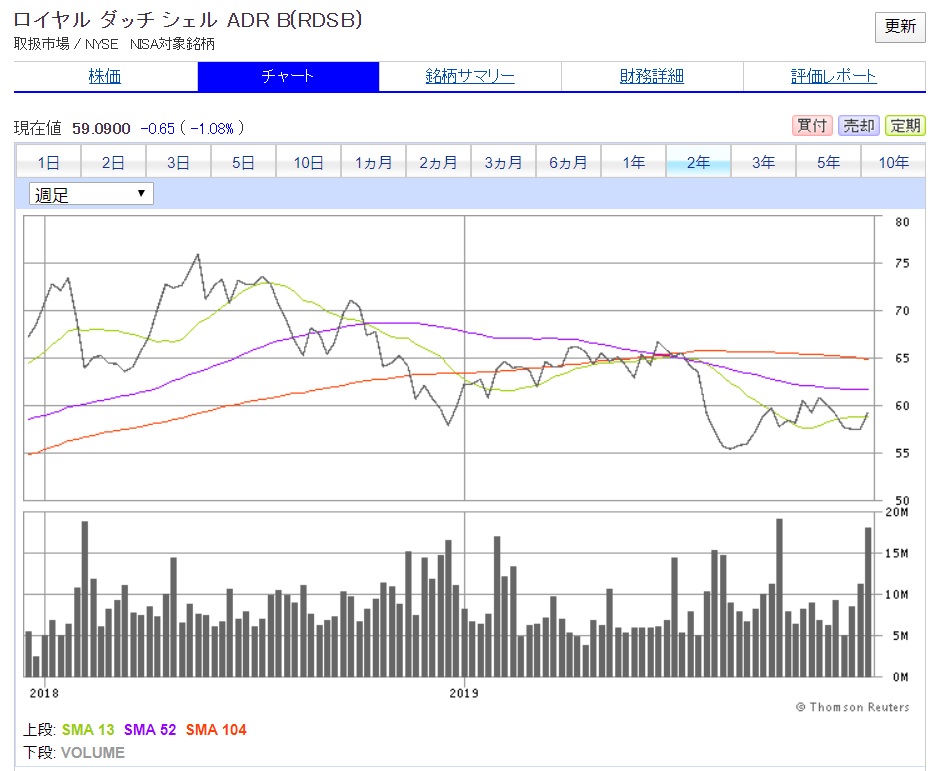Viewport: 935px width, 771px height.
Task: Click the stock title ロイヤル ダッチ シェル ADR B
Action: [x=188, y=20]
